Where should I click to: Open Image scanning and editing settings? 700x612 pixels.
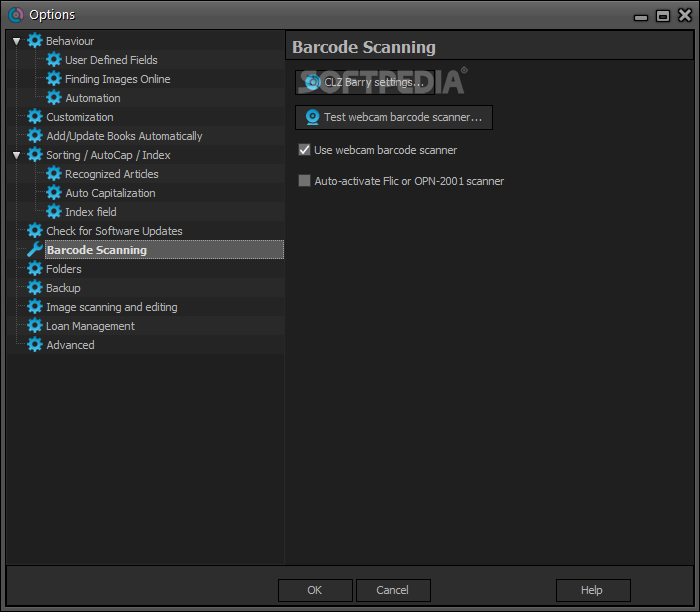click(x=112, y=307)
